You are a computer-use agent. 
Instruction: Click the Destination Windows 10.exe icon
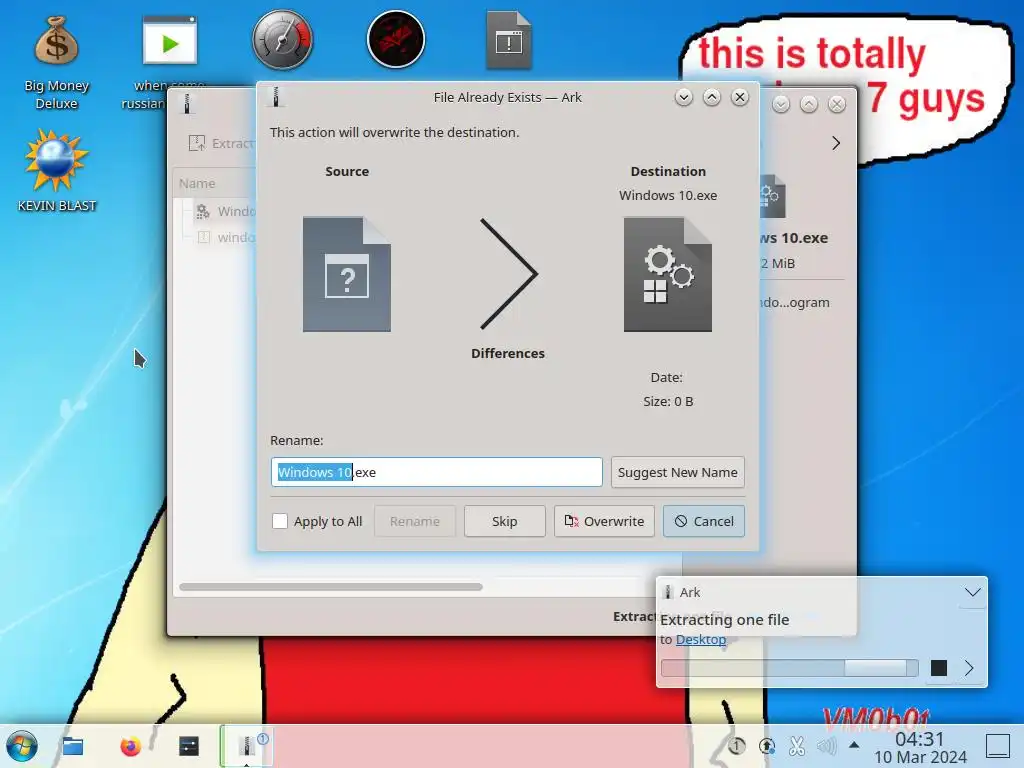click(667, 274)
